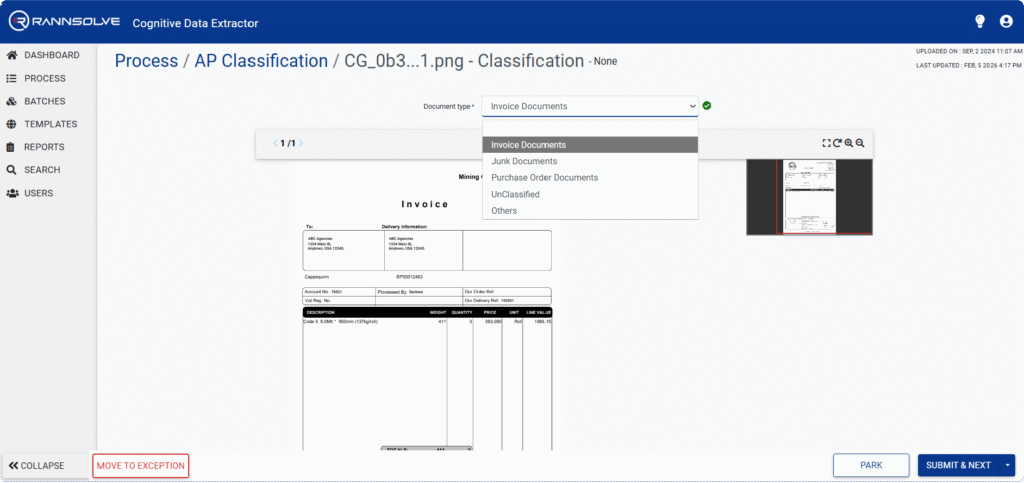Click the Move to Exception button
The image size is (1024, 483).
140,465
